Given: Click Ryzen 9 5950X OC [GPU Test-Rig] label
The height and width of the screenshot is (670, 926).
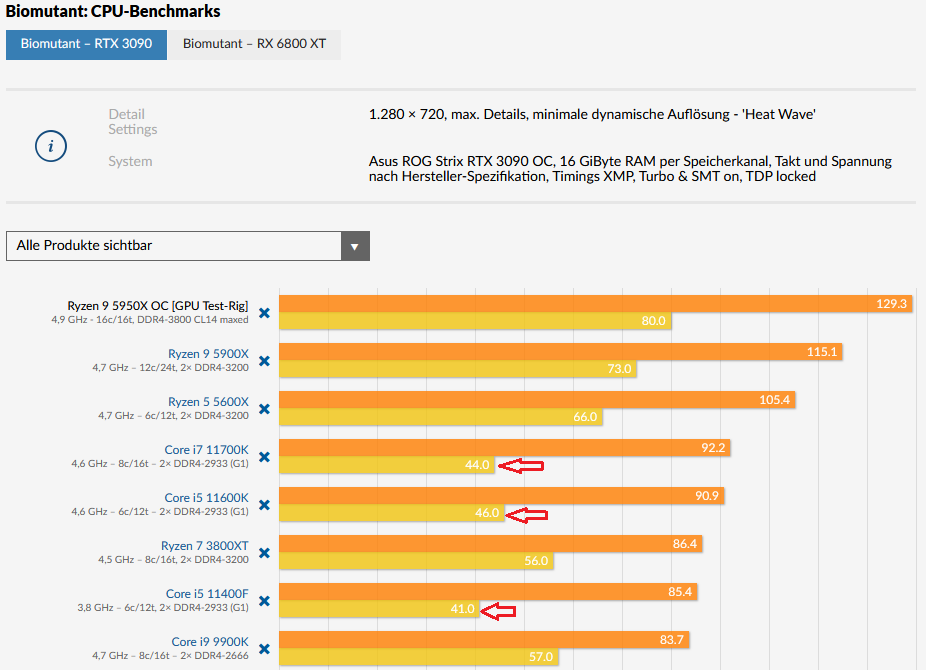Looking at the screenshot, I should click(158, 305).
